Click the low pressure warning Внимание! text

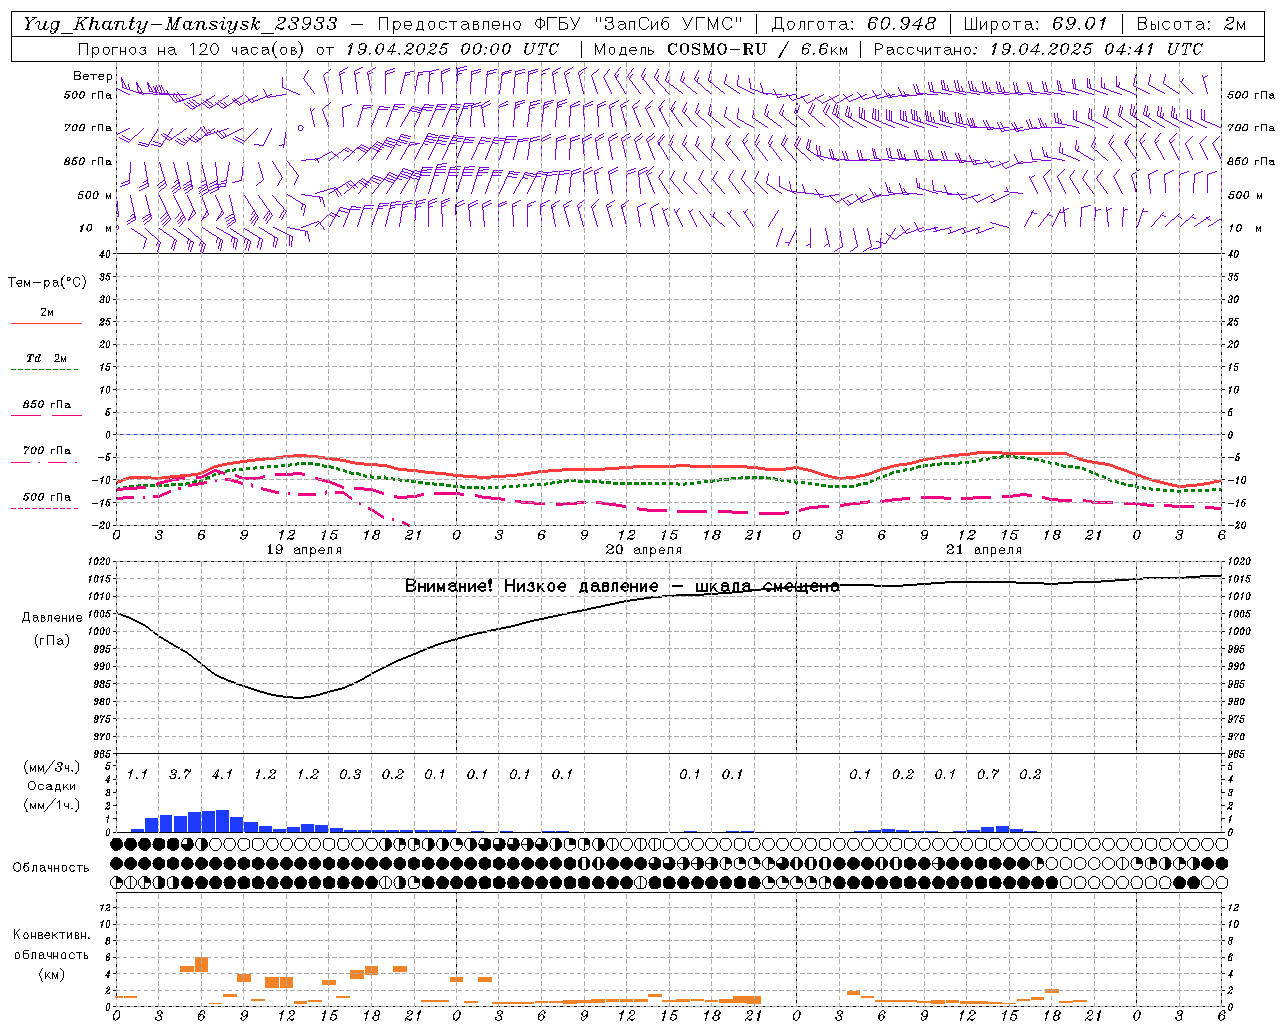[449, 586]
